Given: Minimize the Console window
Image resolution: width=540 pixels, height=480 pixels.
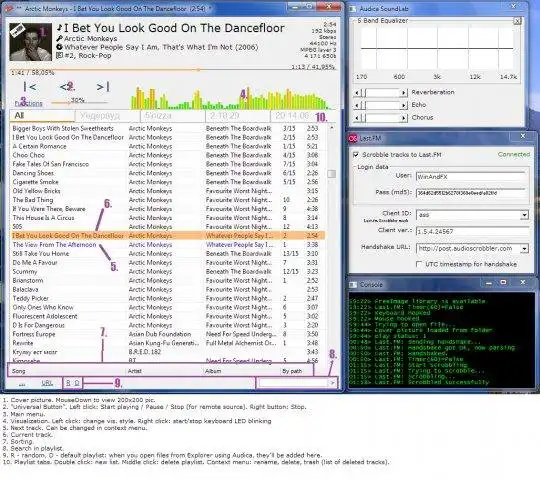Looking at the screenshot, I should click(489, 283).
